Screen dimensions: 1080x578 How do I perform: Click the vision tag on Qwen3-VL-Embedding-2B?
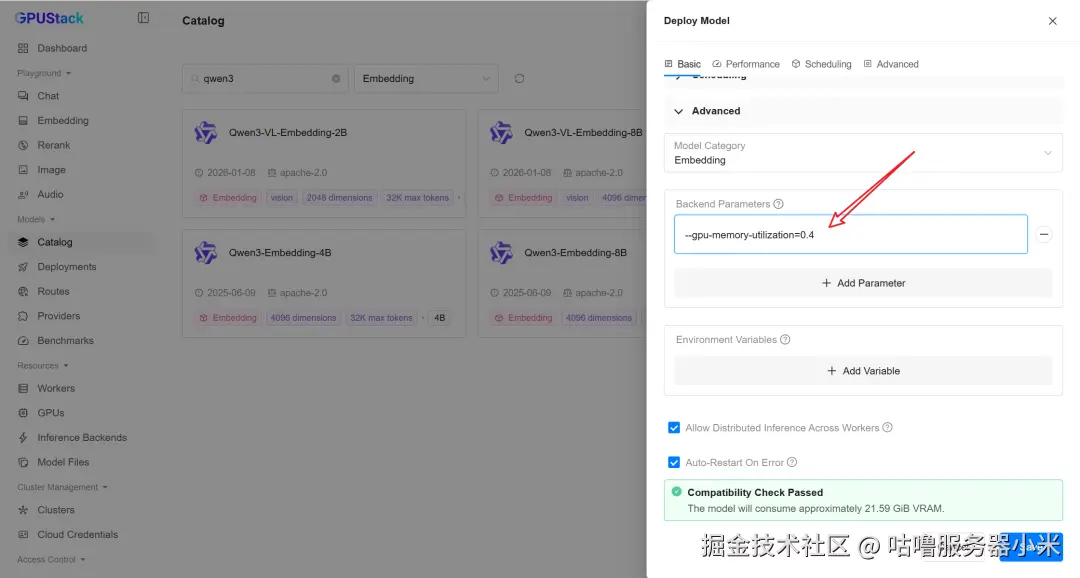(x=282, y=198)
